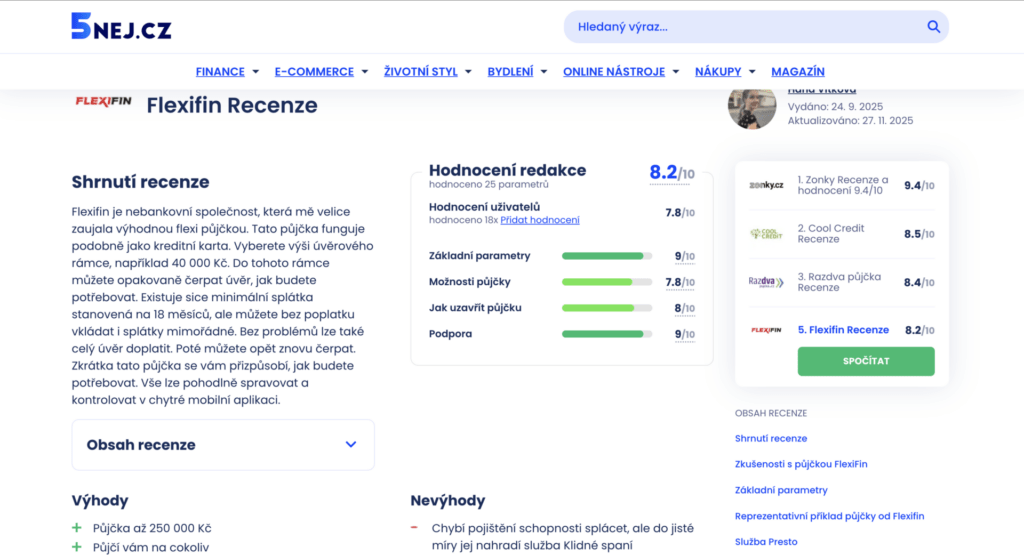
Task: Open Zkušenosti s půjčkou FlexiFin link
Action: (x=800, y=464)
